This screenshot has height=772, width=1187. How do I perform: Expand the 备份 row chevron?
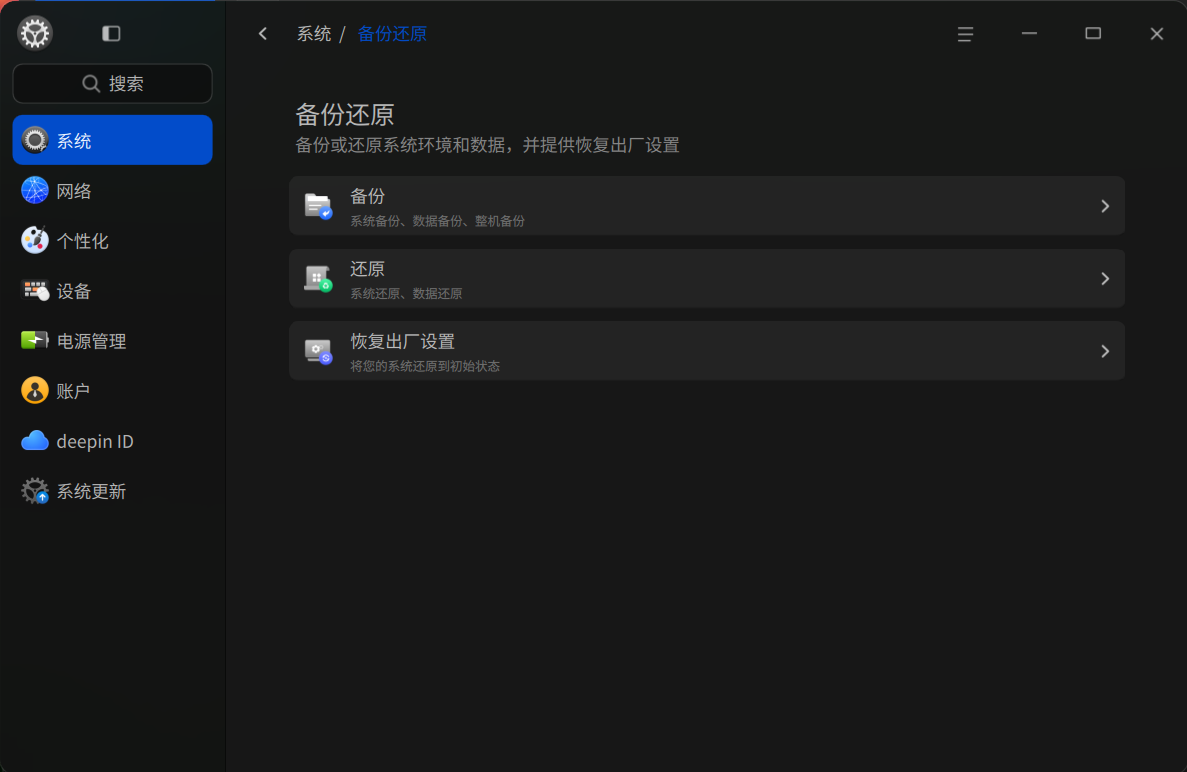click(1105, 206)
